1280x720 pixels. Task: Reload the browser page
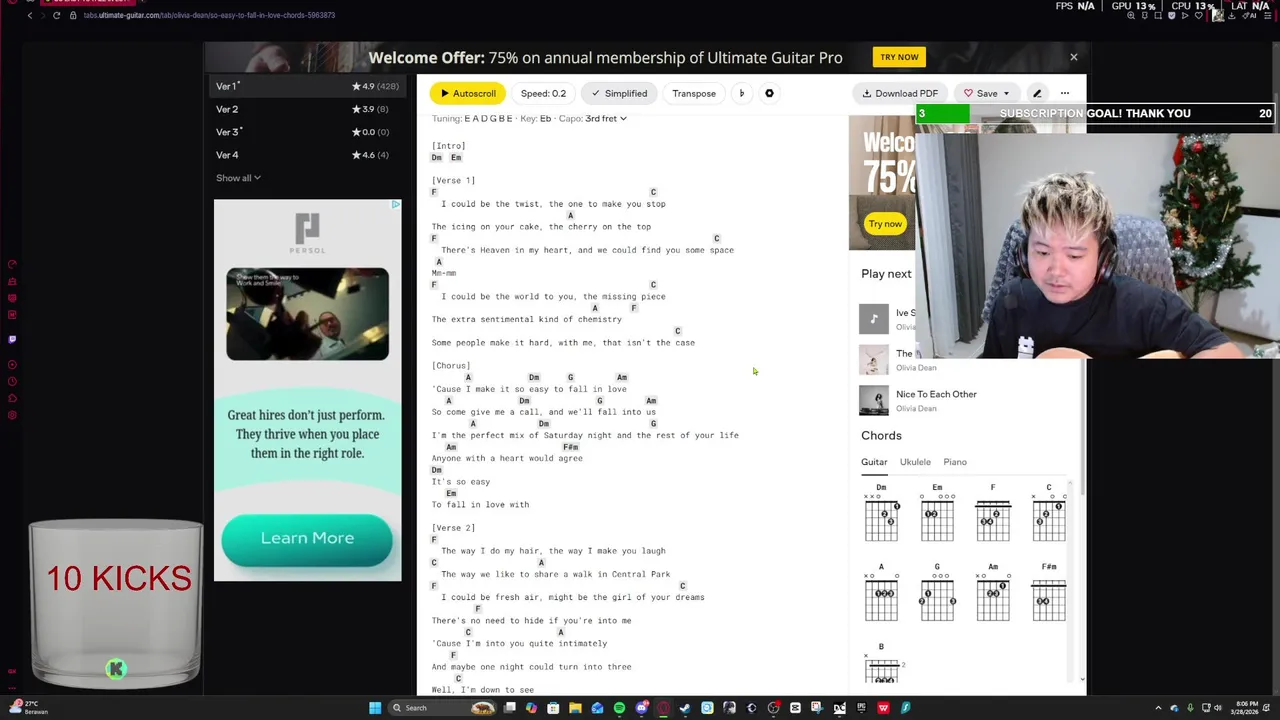click(x=56, y=15)
